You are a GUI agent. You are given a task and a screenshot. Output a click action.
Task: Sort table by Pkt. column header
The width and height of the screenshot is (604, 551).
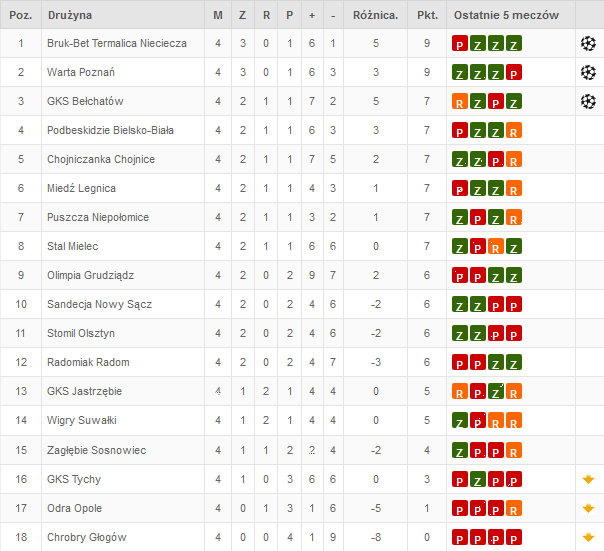point(427,15)
